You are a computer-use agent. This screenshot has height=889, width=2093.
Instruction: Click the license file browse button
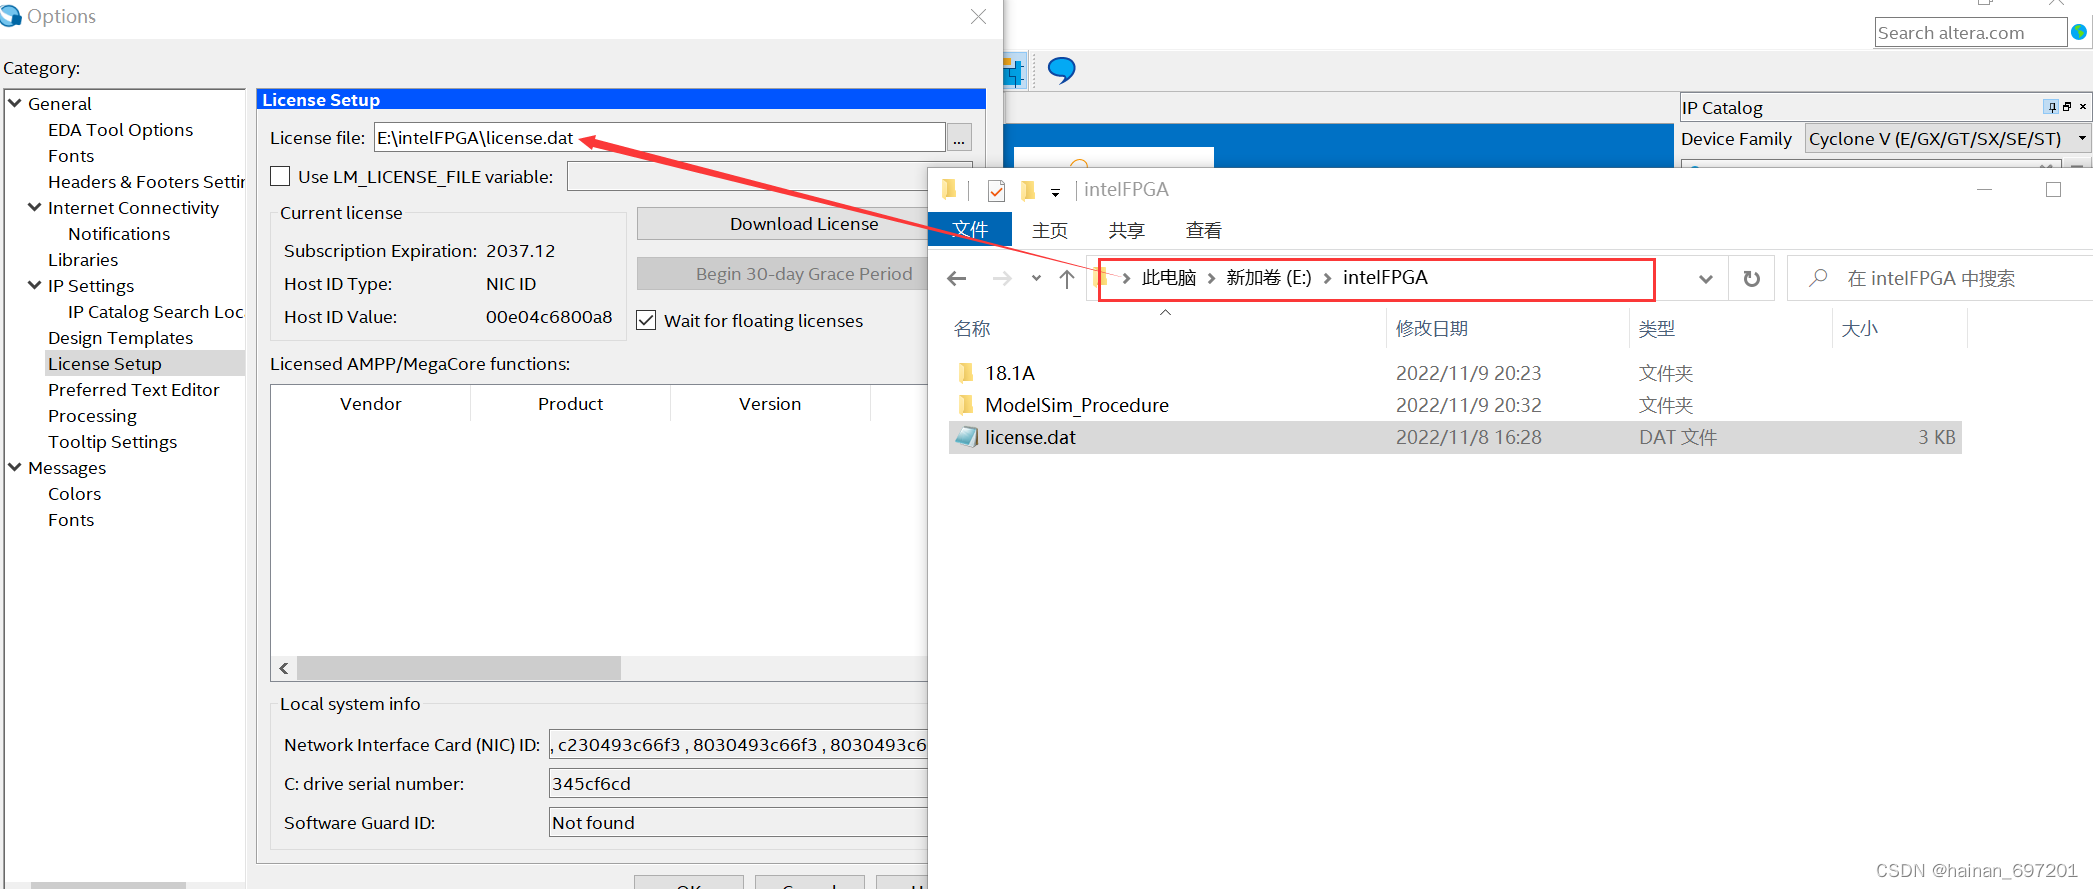(959, 138)
